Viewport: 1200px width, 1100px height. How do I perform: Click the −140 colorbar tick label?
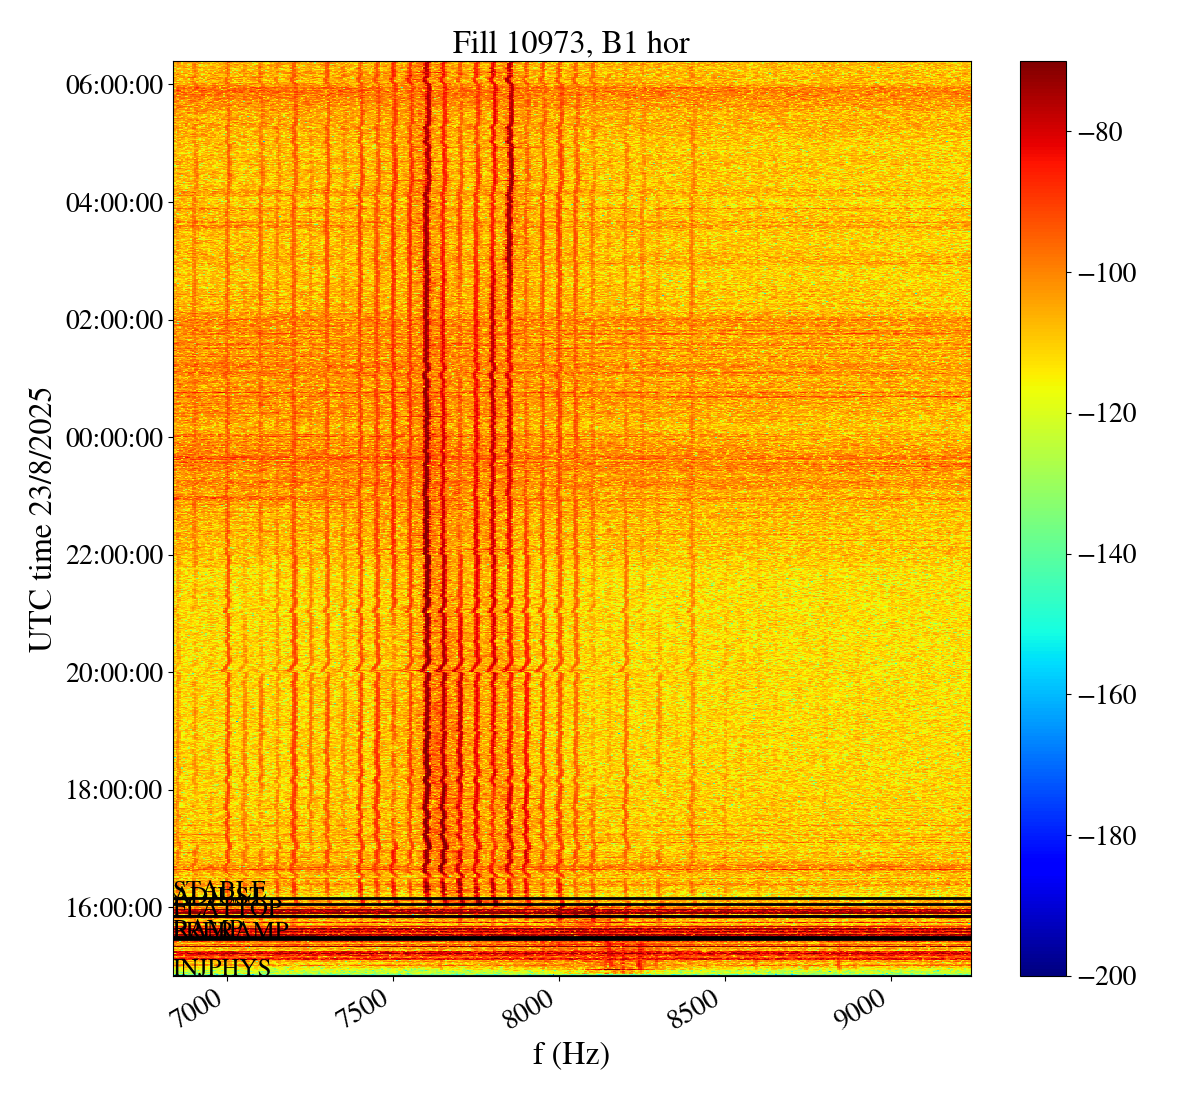click(x=1103, y=554)
